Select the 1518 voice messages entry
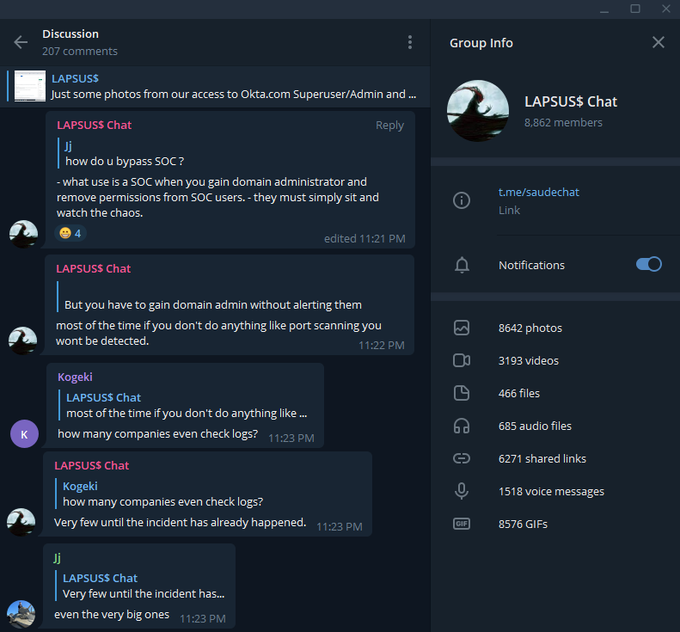 551,491
